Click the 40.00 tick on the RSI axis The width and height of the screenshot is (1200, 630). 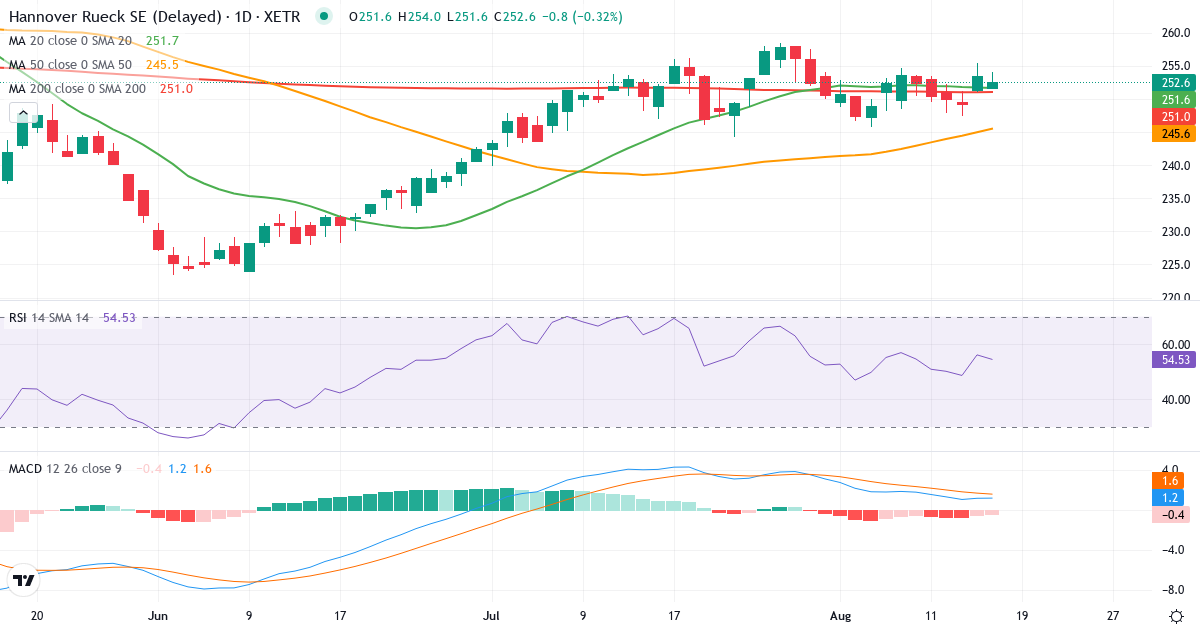pyautogui.click(x=1176, y=400)
